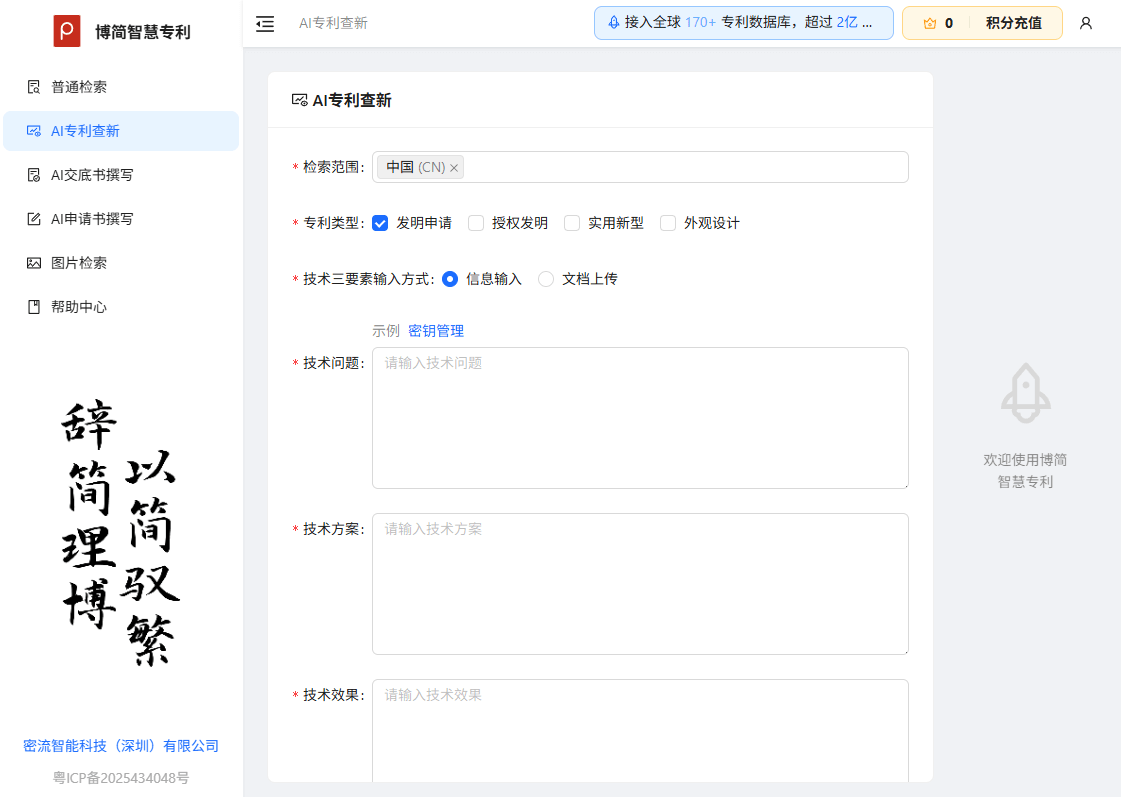The width and height of the screenshot is (1121, 797).
Task: Open 帮助中心 menu item
Action: point(121,307)
